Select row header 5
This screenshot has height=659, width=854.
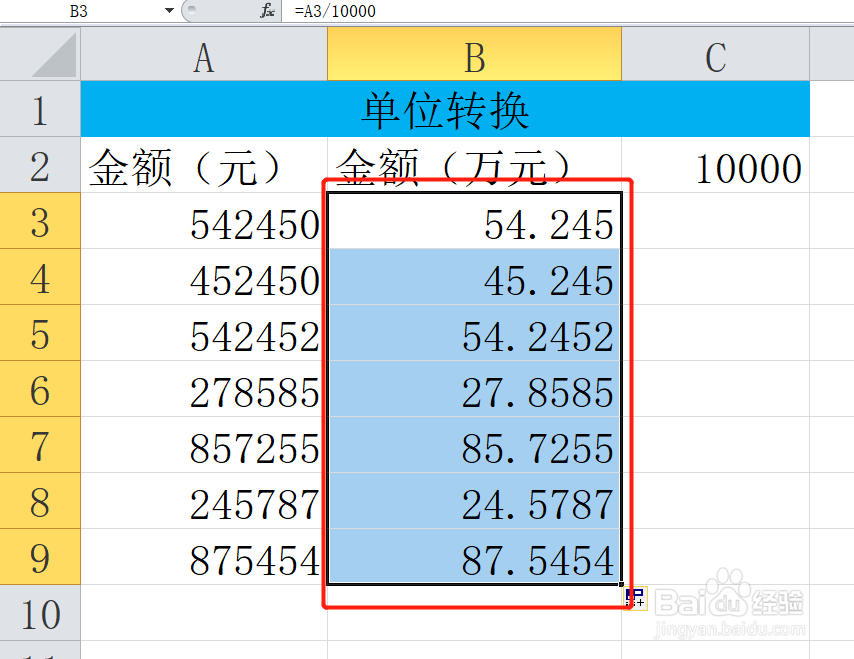[x=40, y=336]
